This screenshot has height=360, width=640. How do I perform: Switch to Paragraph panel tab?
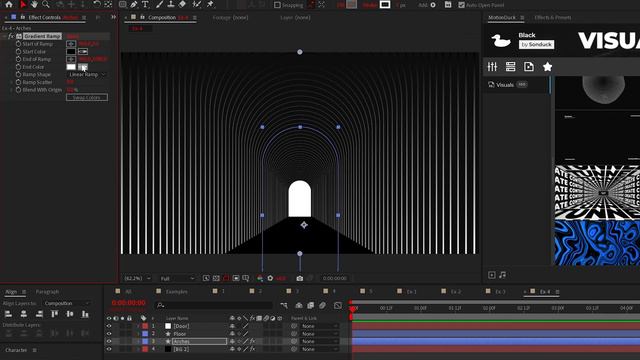[x=47, y=292]
